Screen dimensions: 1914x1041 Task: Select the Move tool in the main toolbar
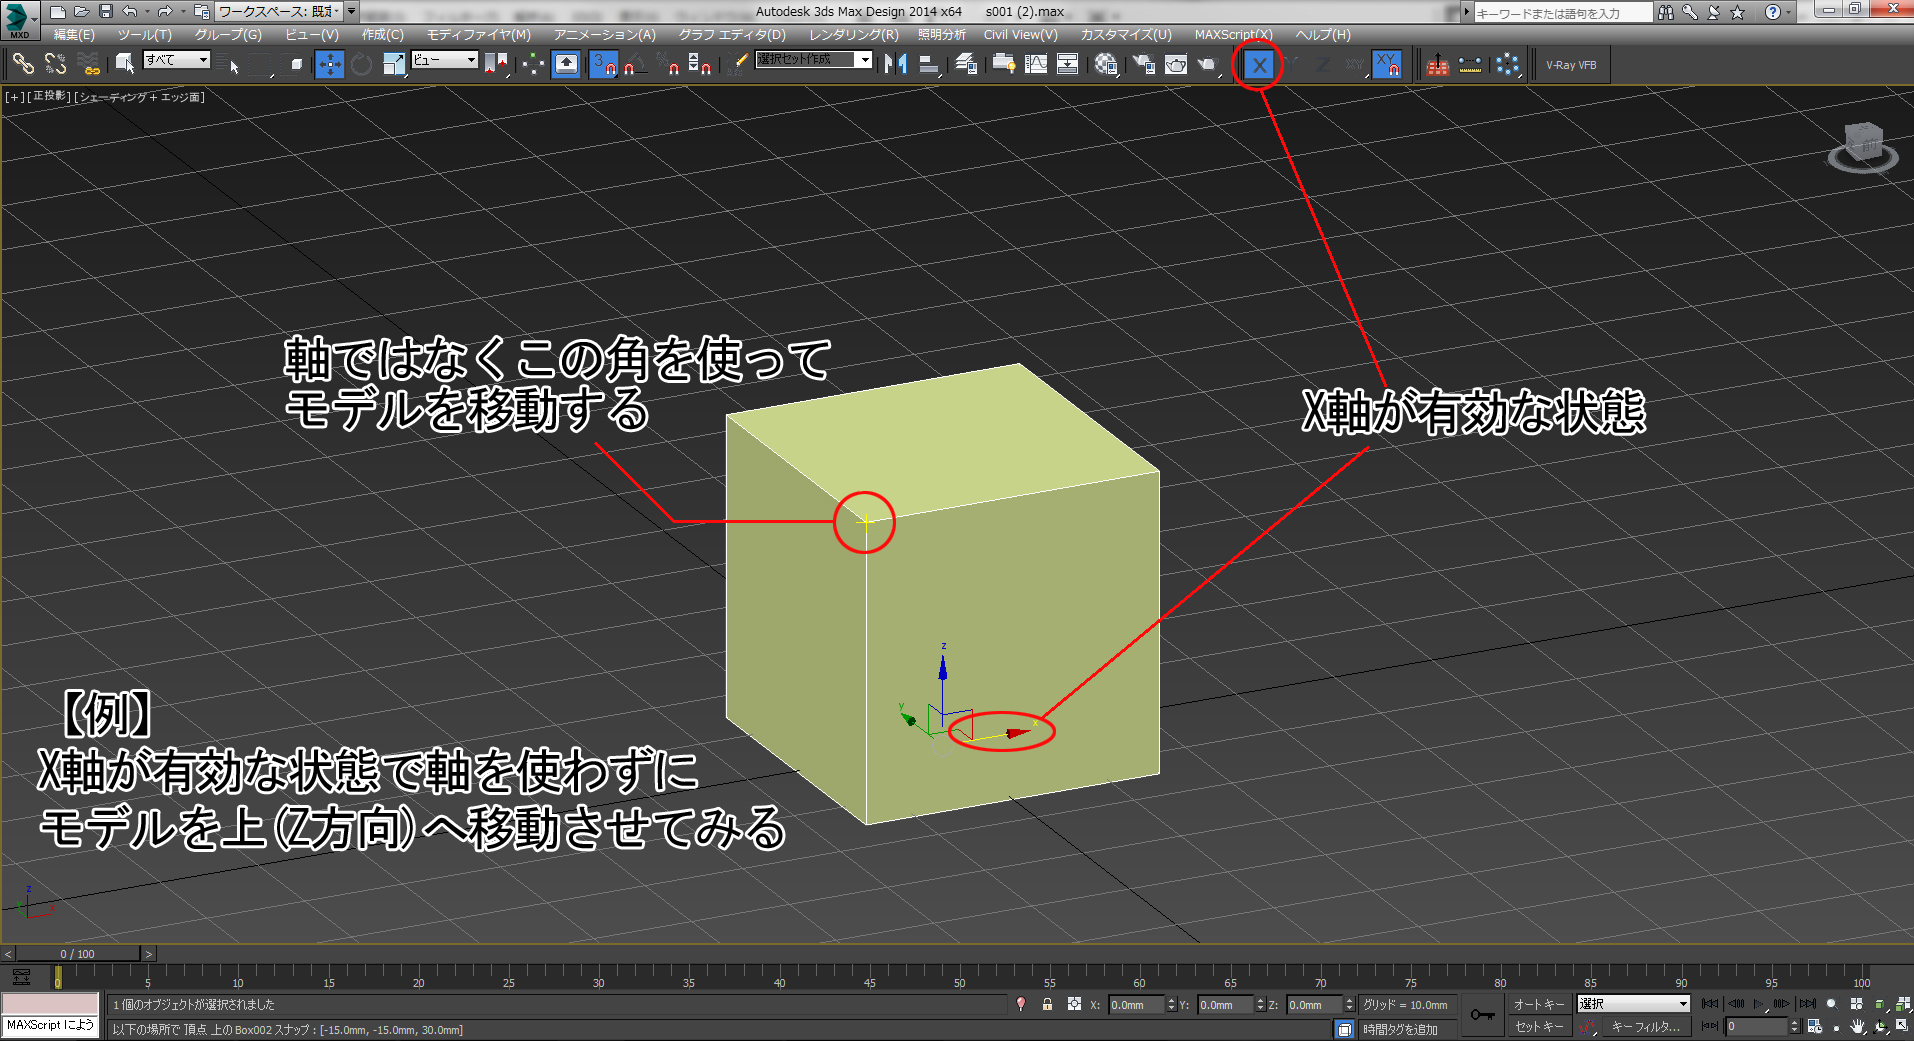pyautogui.click(x=329, y=65)
